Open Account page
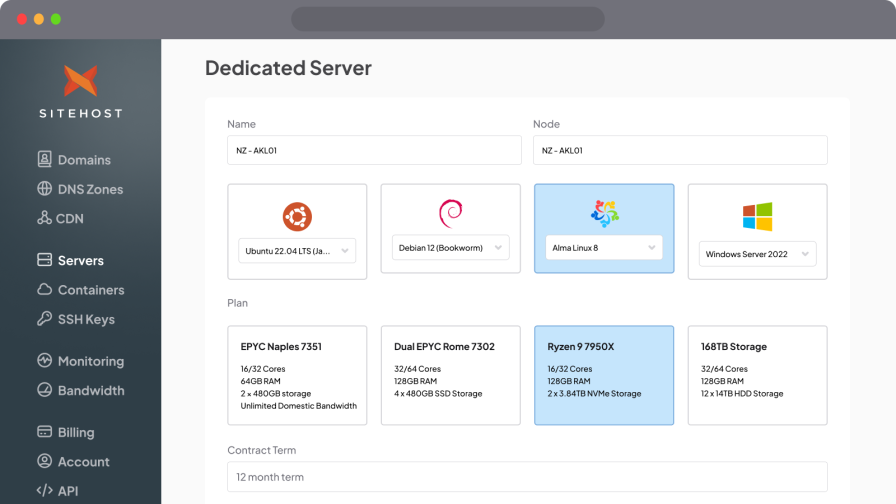Viewport: 896px width, 504px height. click(83, 462)
